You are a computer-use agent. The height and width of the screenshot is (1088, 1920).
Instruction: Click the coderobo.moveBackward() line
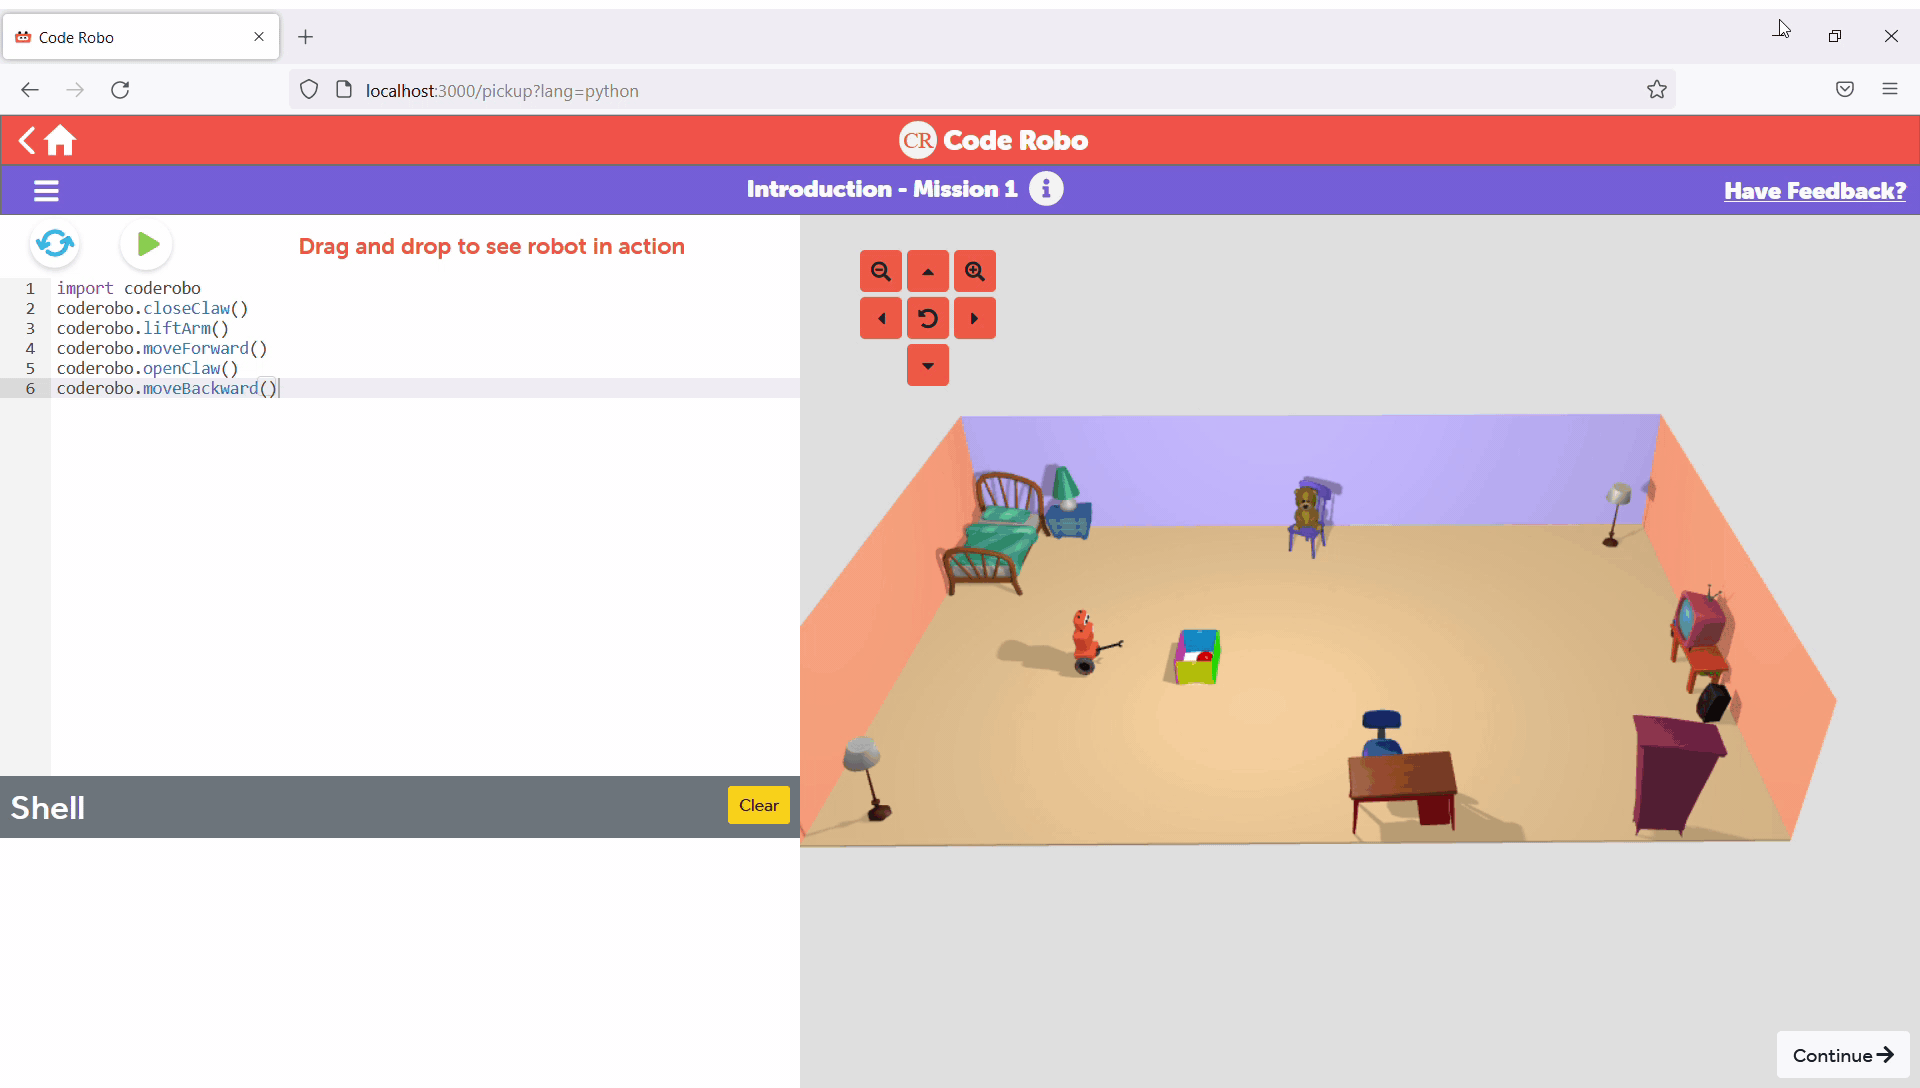pos(167,388)
